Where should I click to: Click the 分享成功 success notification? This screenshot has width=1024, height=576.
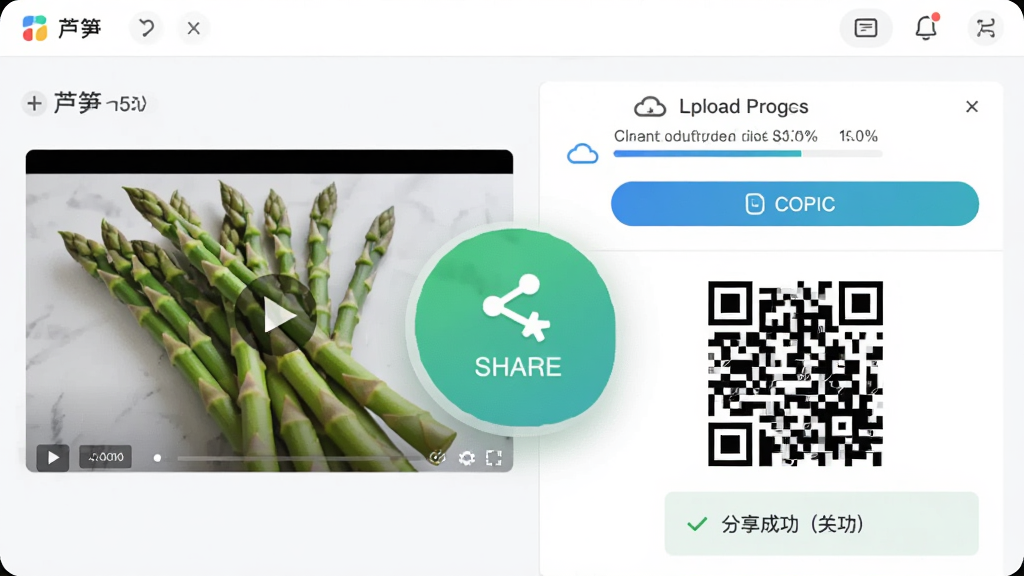click(822, 524)
